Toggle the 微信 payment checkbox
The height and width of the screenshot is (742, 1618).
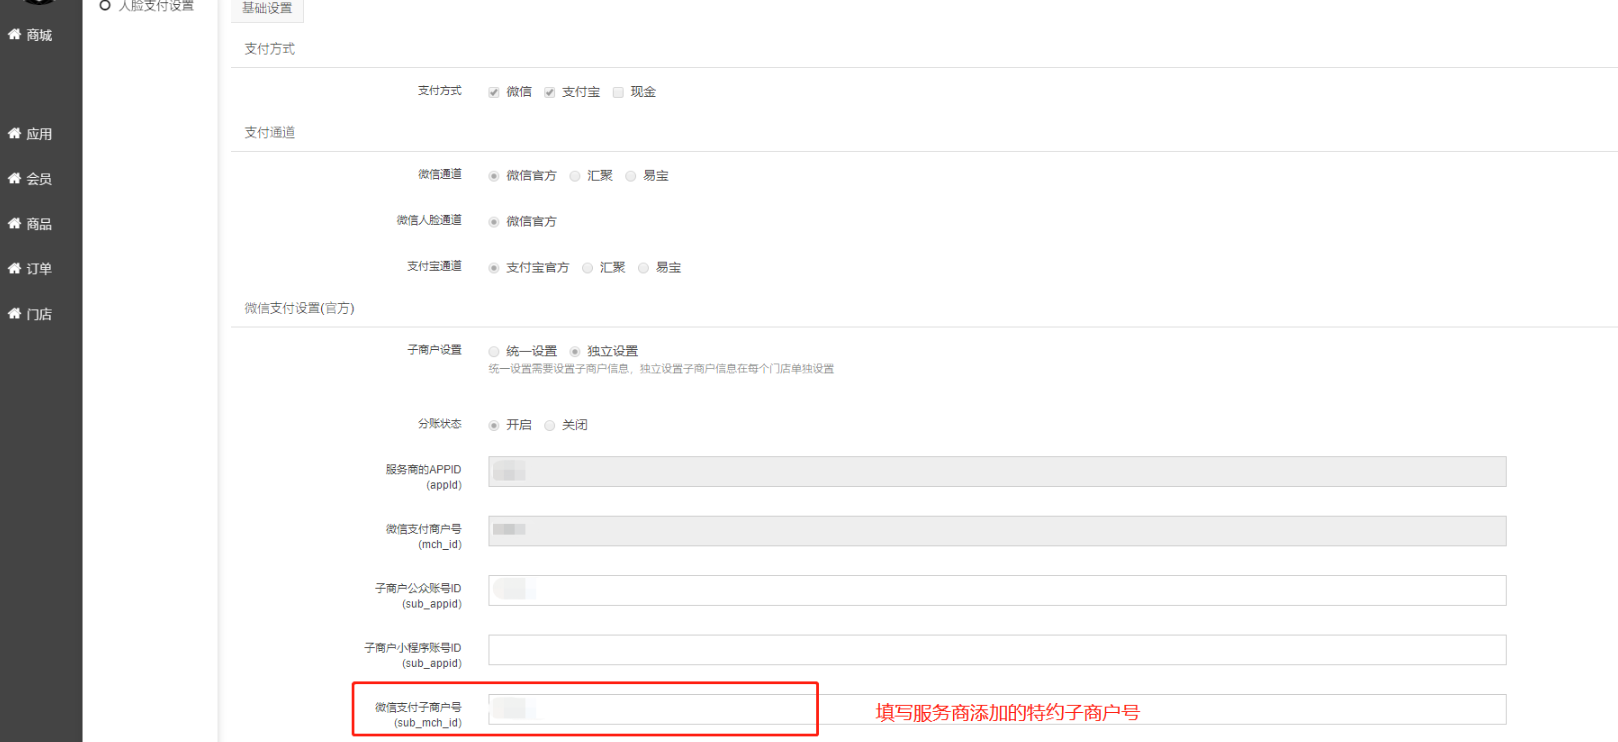pos(494,92)
